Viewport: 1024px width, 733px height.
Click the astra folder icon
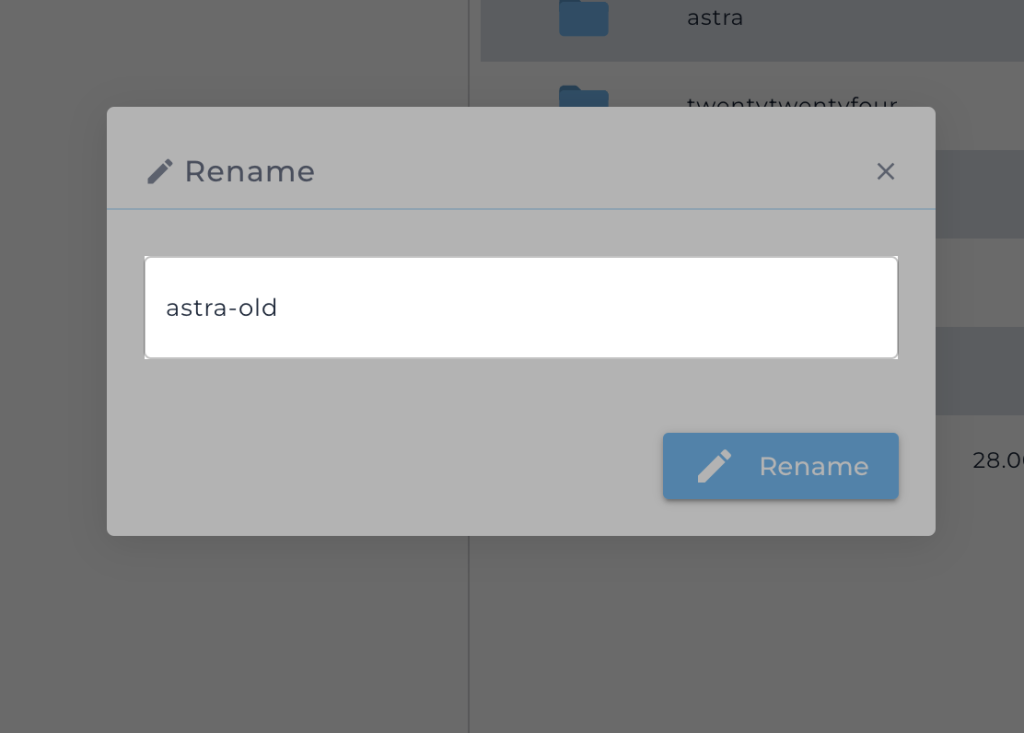coord(583,18)
